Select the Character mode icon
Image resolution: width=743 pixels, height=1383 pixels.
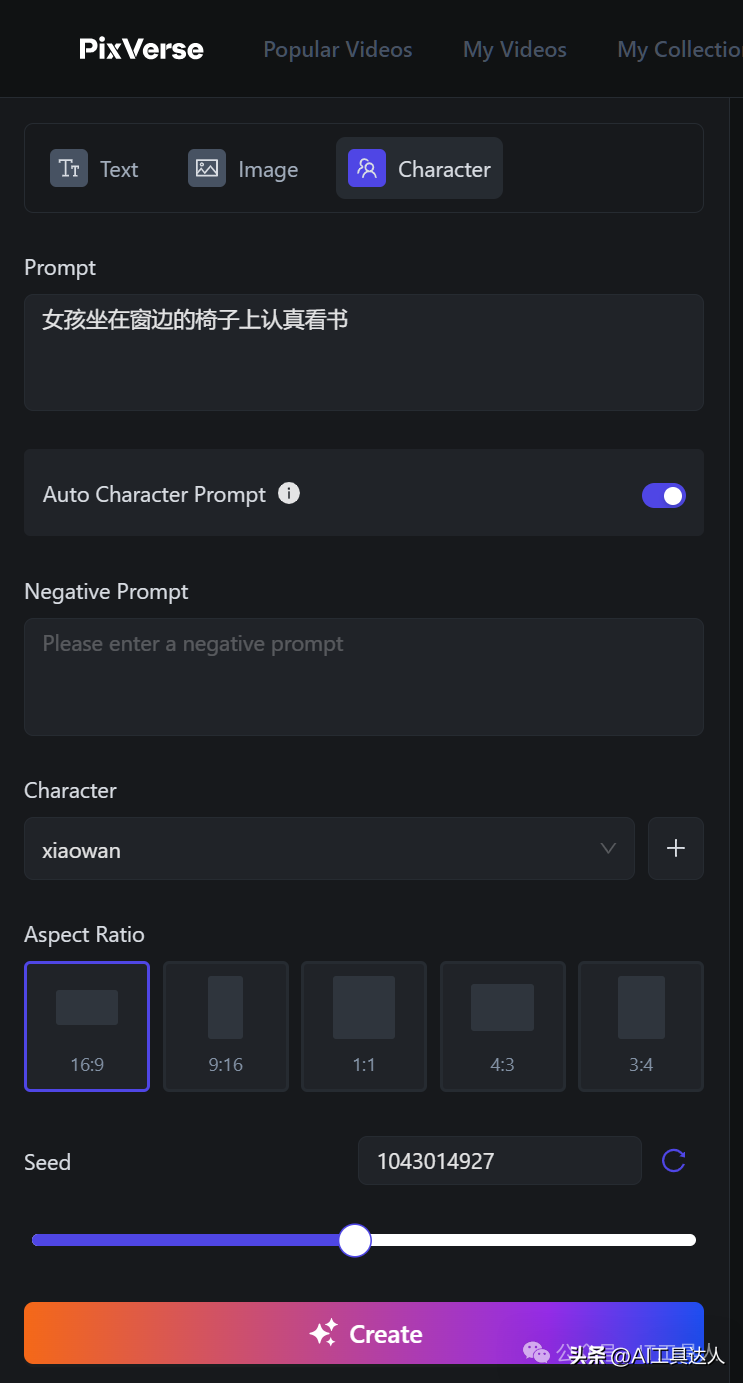[367, 168]
